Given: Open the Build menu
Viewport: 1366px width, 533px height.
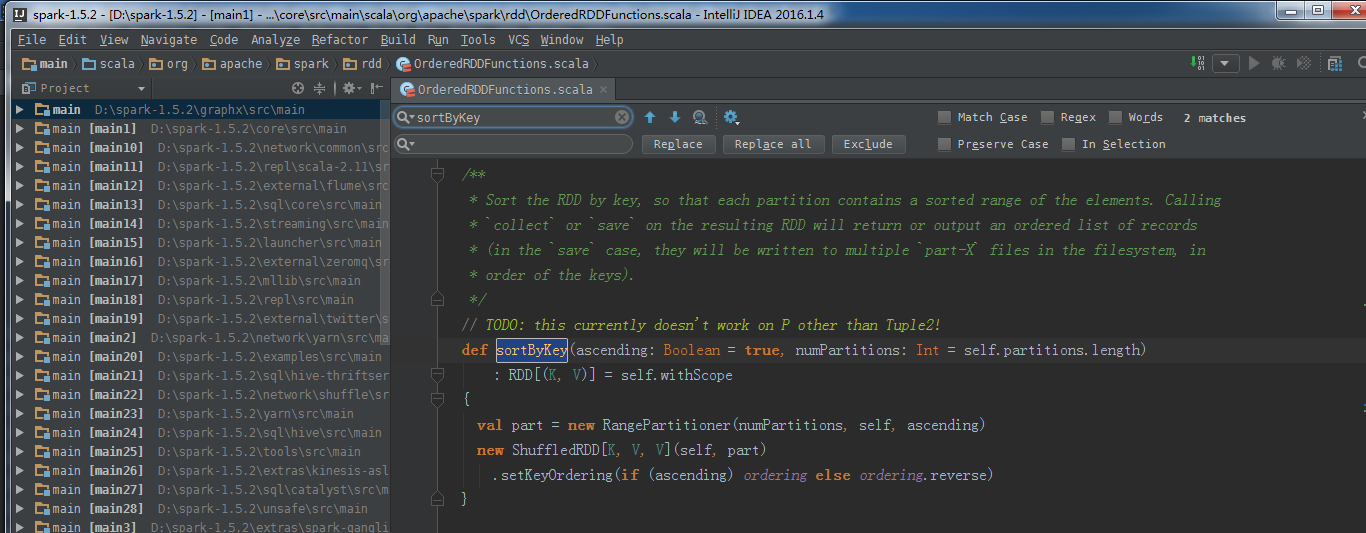Looking at the screenshot, I should (x=398, y=40).
